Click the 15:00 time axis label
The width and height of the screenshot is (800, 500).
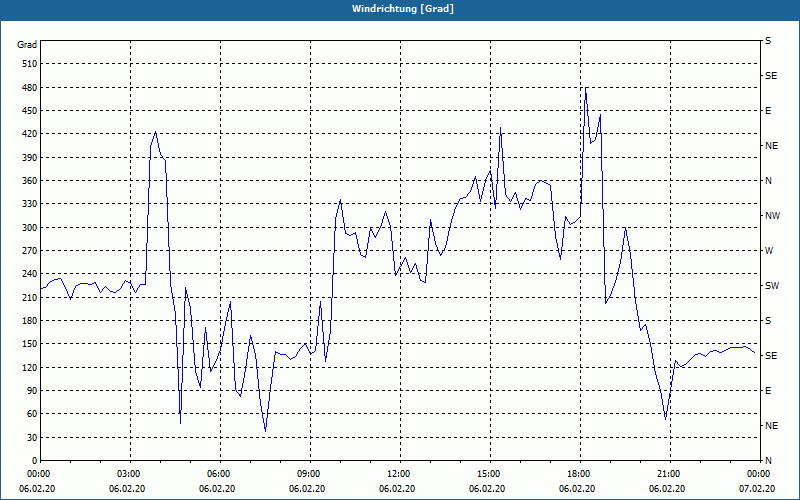point(490,474)
